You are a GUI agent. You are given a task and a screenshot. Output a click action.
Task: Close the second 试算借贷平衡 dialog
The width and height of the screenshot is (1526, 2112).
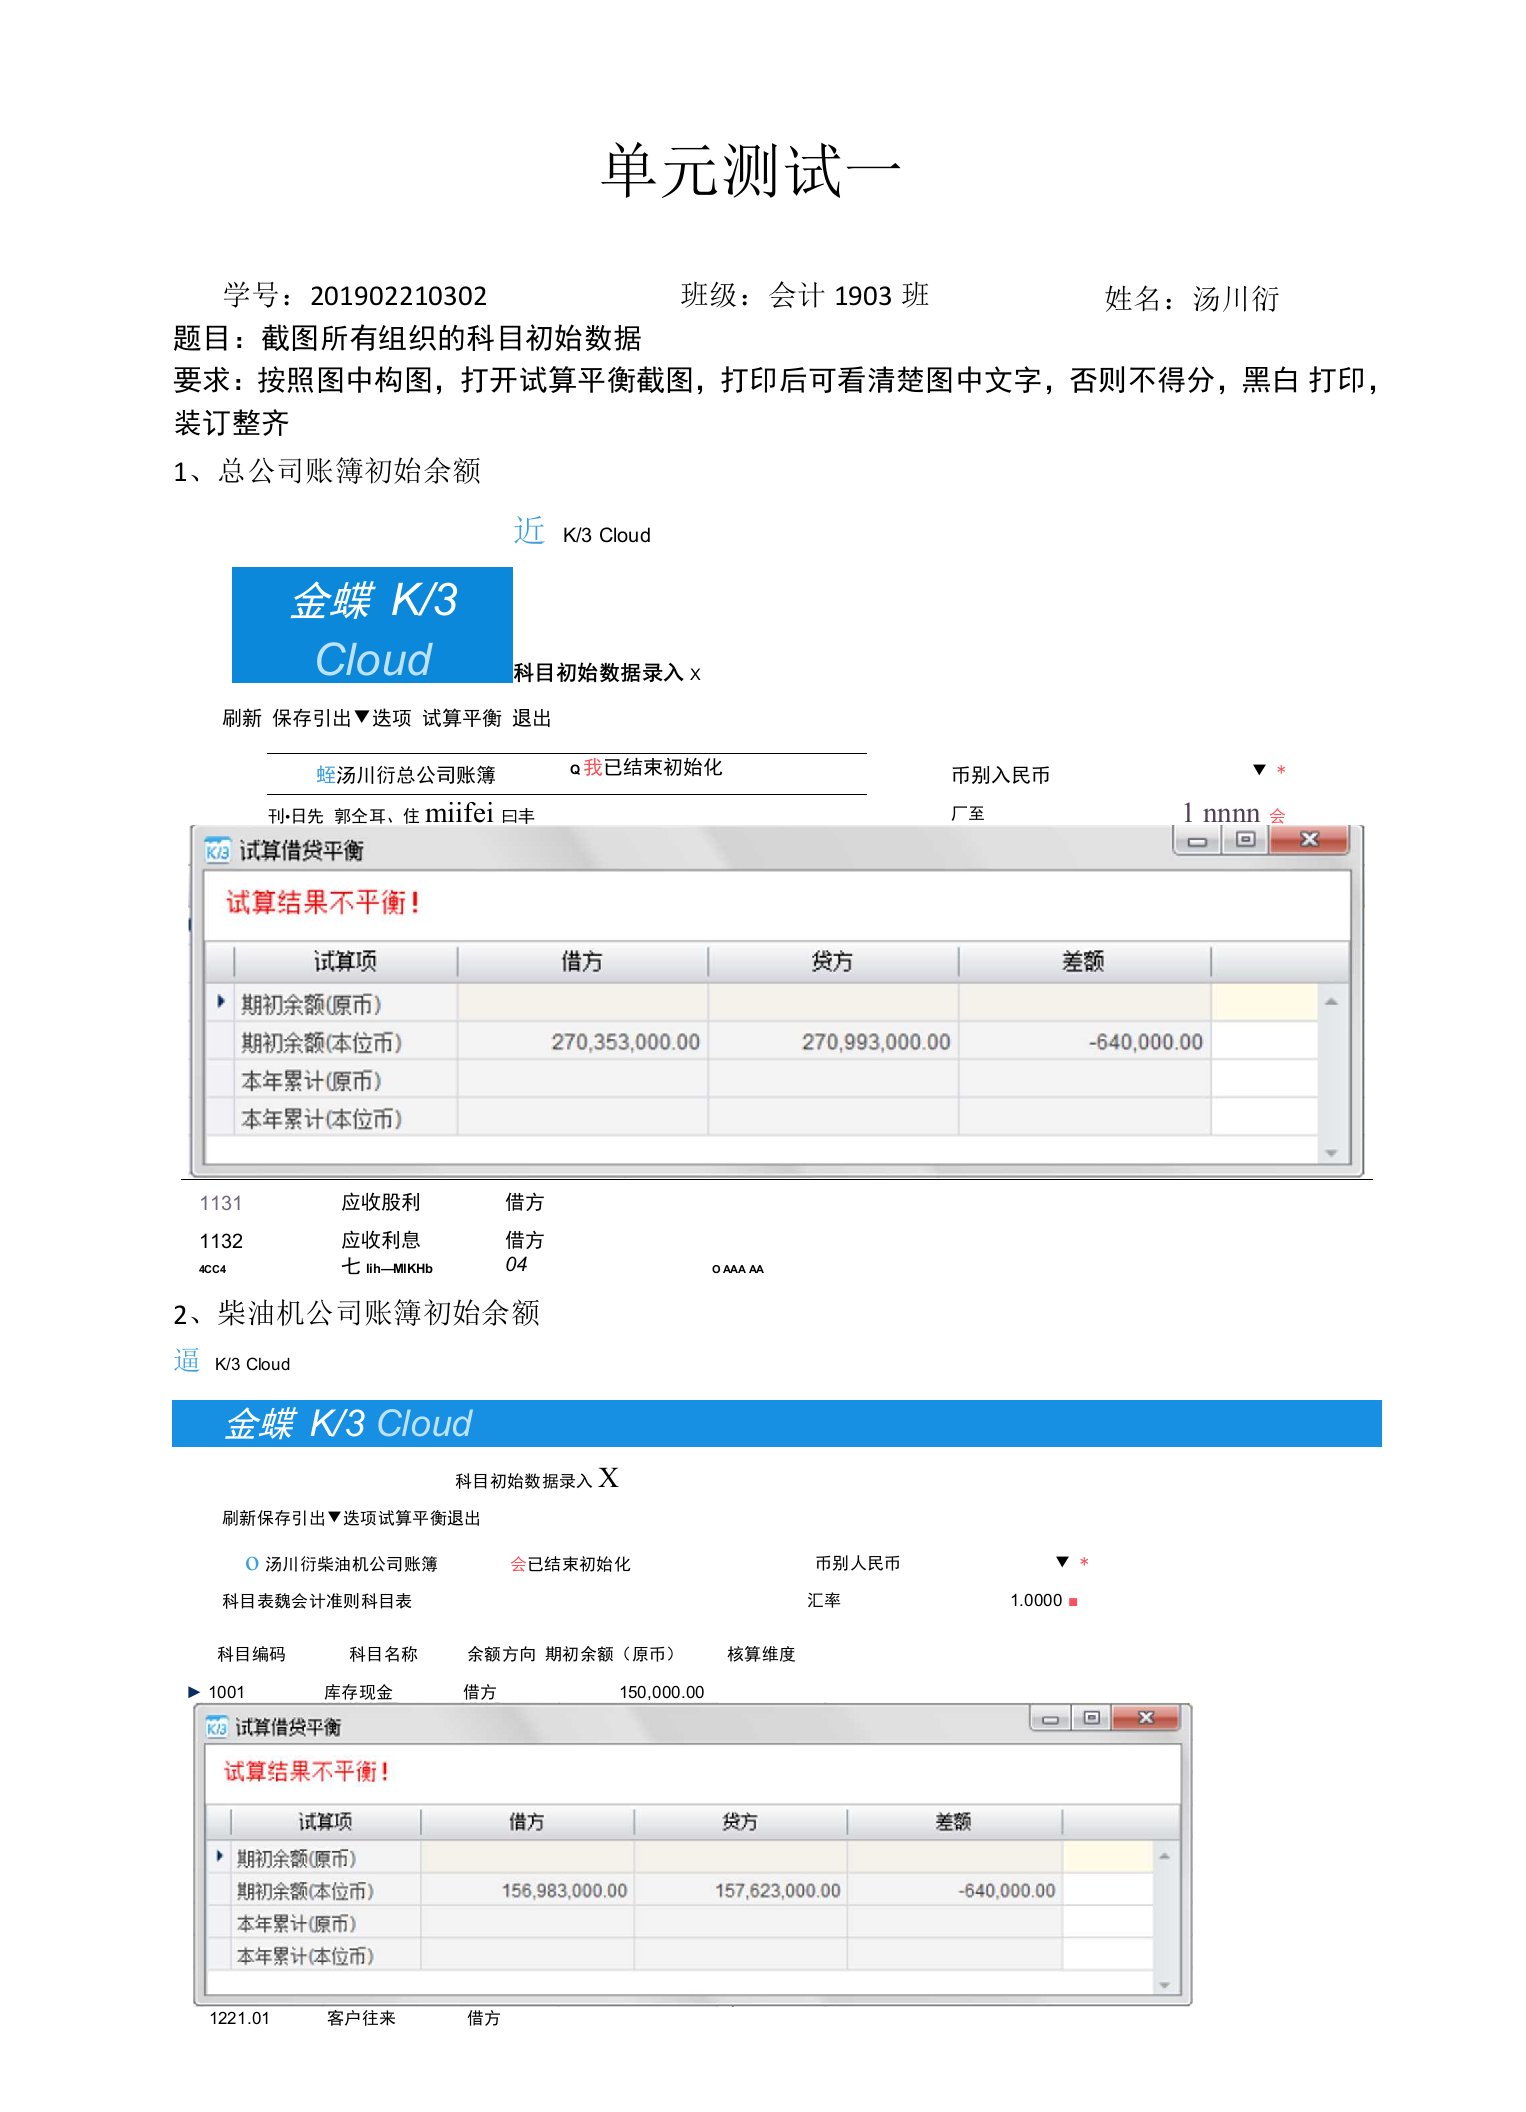1146,1718
